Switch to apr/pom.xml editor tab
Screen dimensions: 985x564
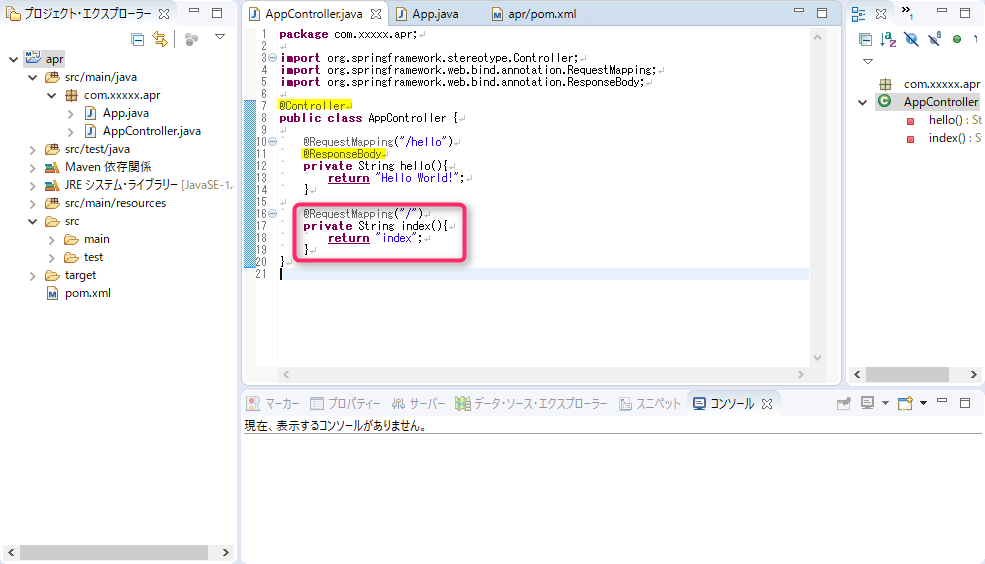[x=541, y=14]
